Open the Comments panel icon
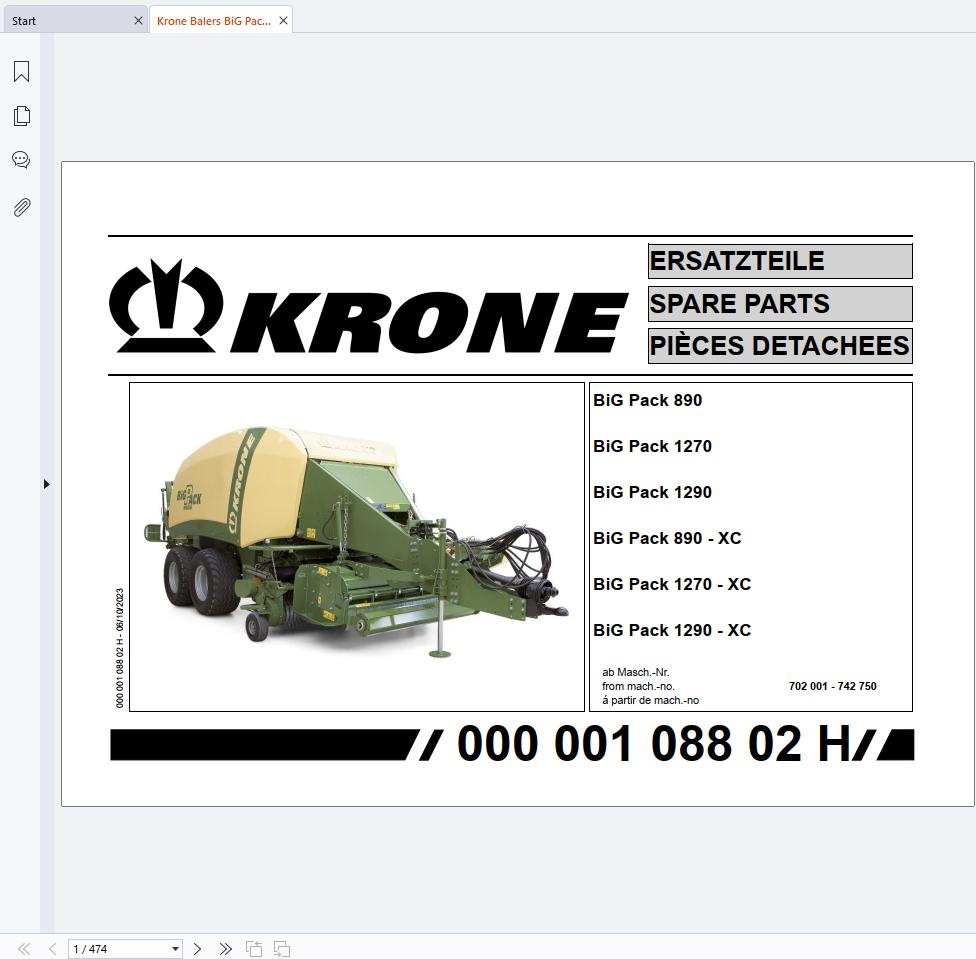Viewport: 976px width, 959px height. coord(21,160)
